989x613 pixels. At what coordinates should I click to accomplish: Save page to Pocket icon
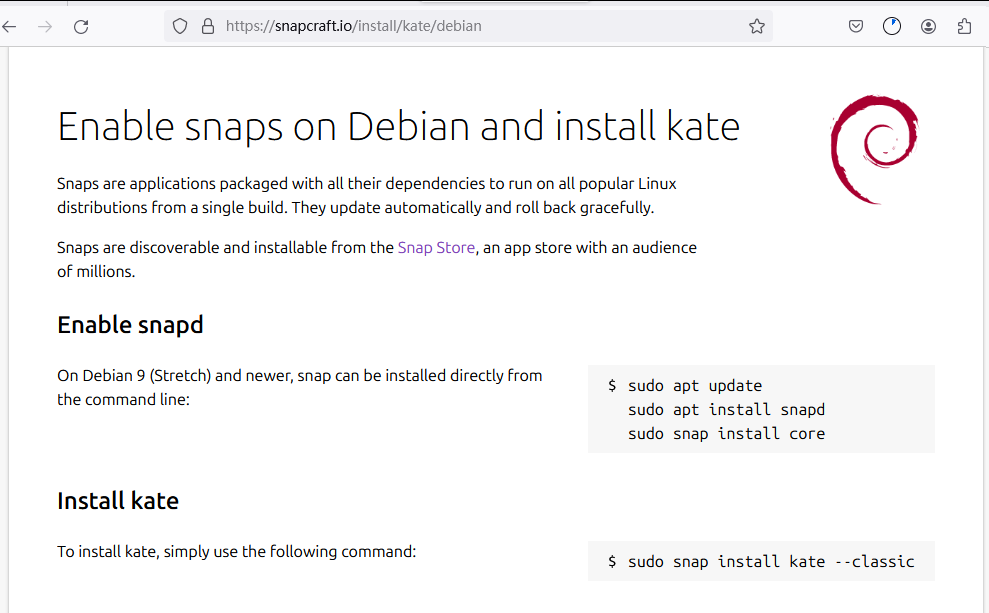(856, 26)
